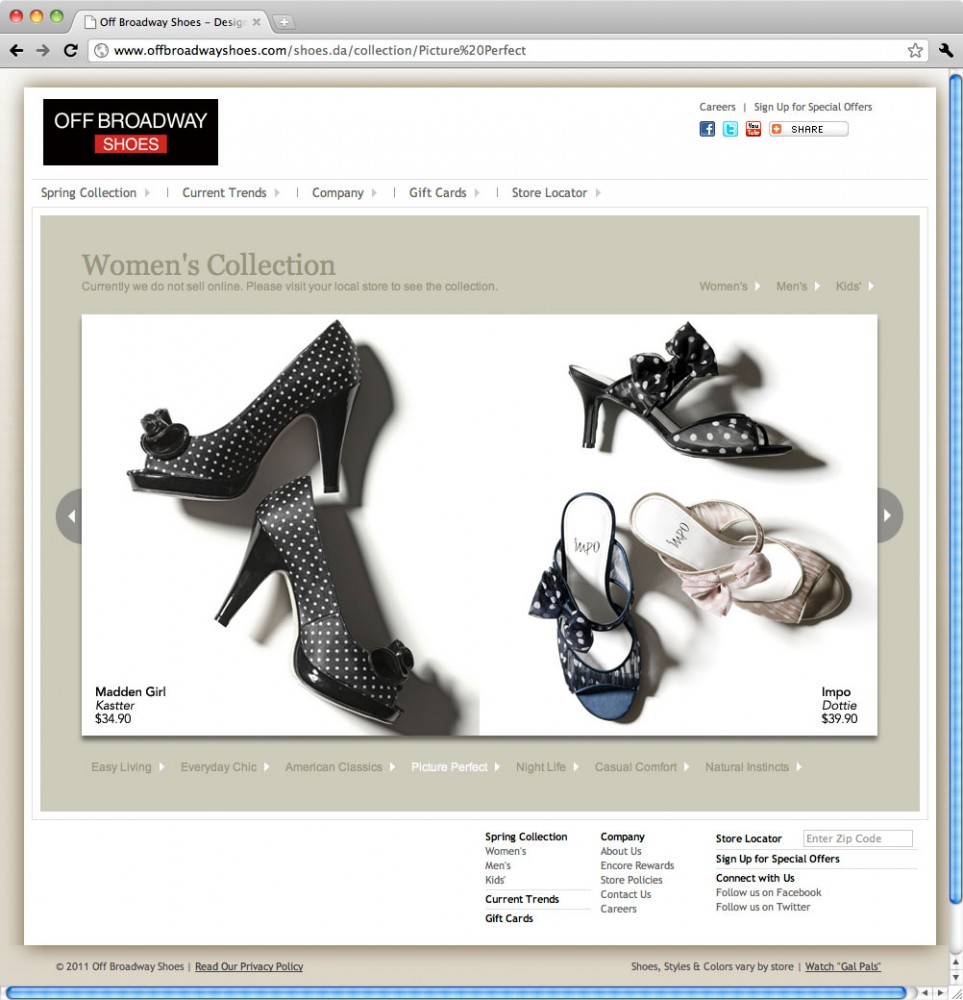
Task: Open footer Men's link
Action: [498, 866]
